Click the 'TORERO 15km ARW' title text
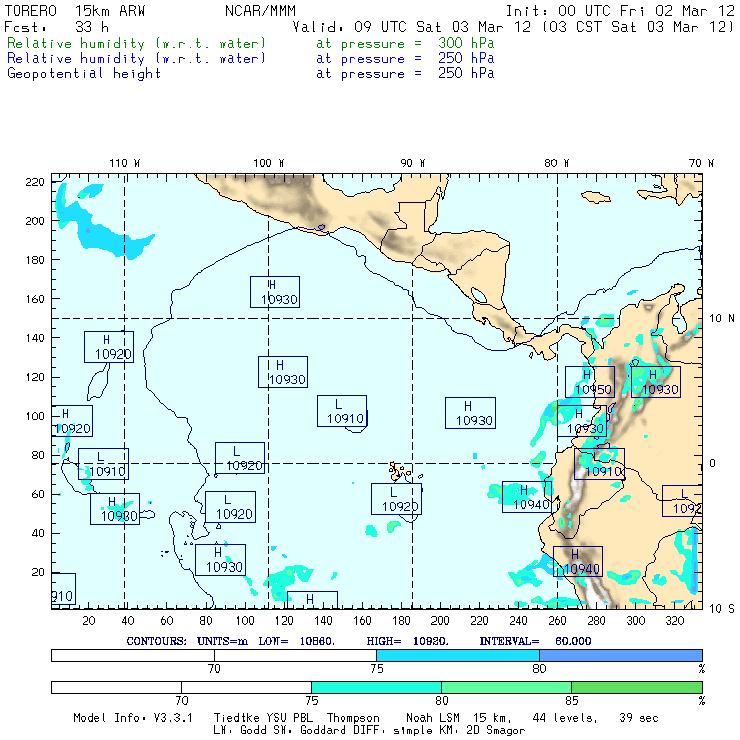This screenshot has height=740, width=740. click(75, 11)
